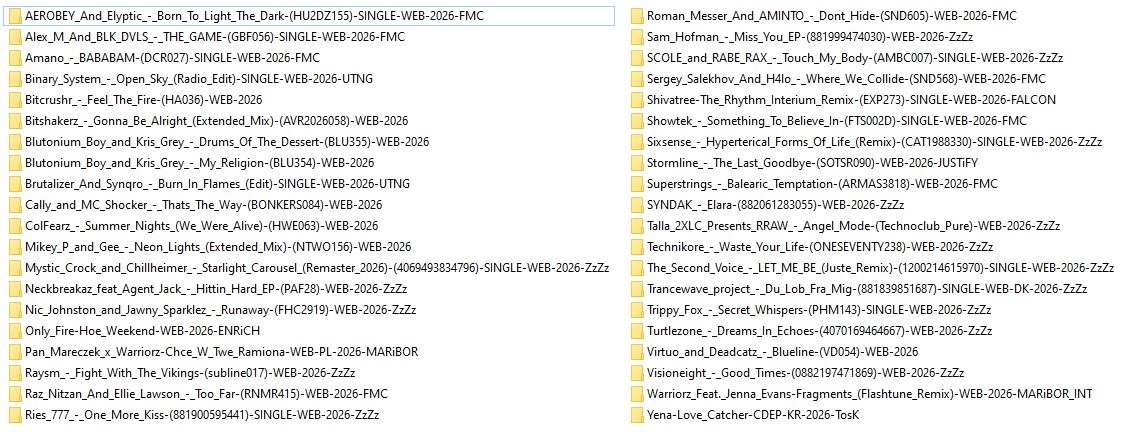The image size is (1147, 440).
Task: Select the Trancewave_project Du_Lob_Fra_Mig folder name
Action: (868, 289)
